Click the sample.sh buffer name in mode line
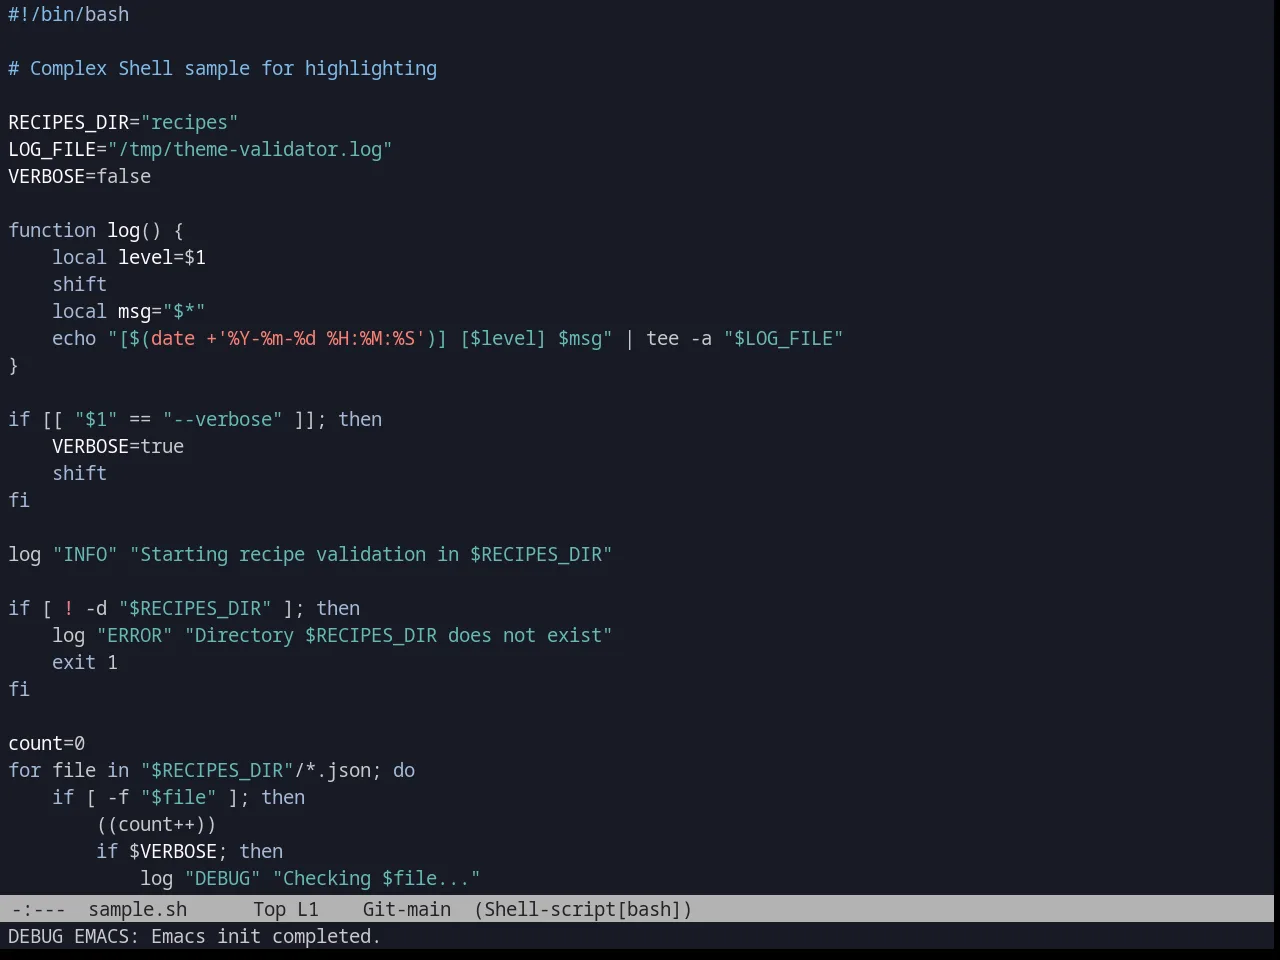Screen dimensions: 1280x960 (x=137, y=909)
